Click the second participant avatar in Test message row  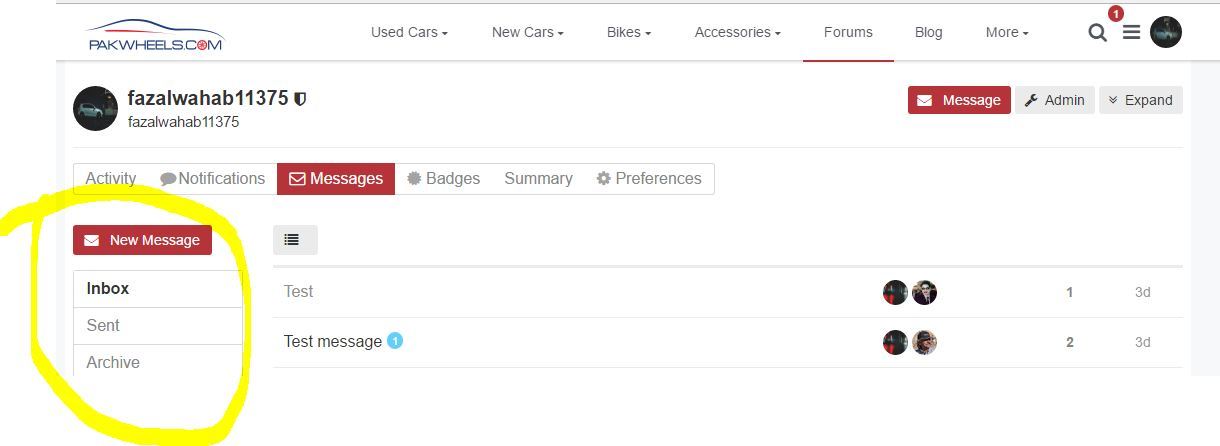click(924, 342)
